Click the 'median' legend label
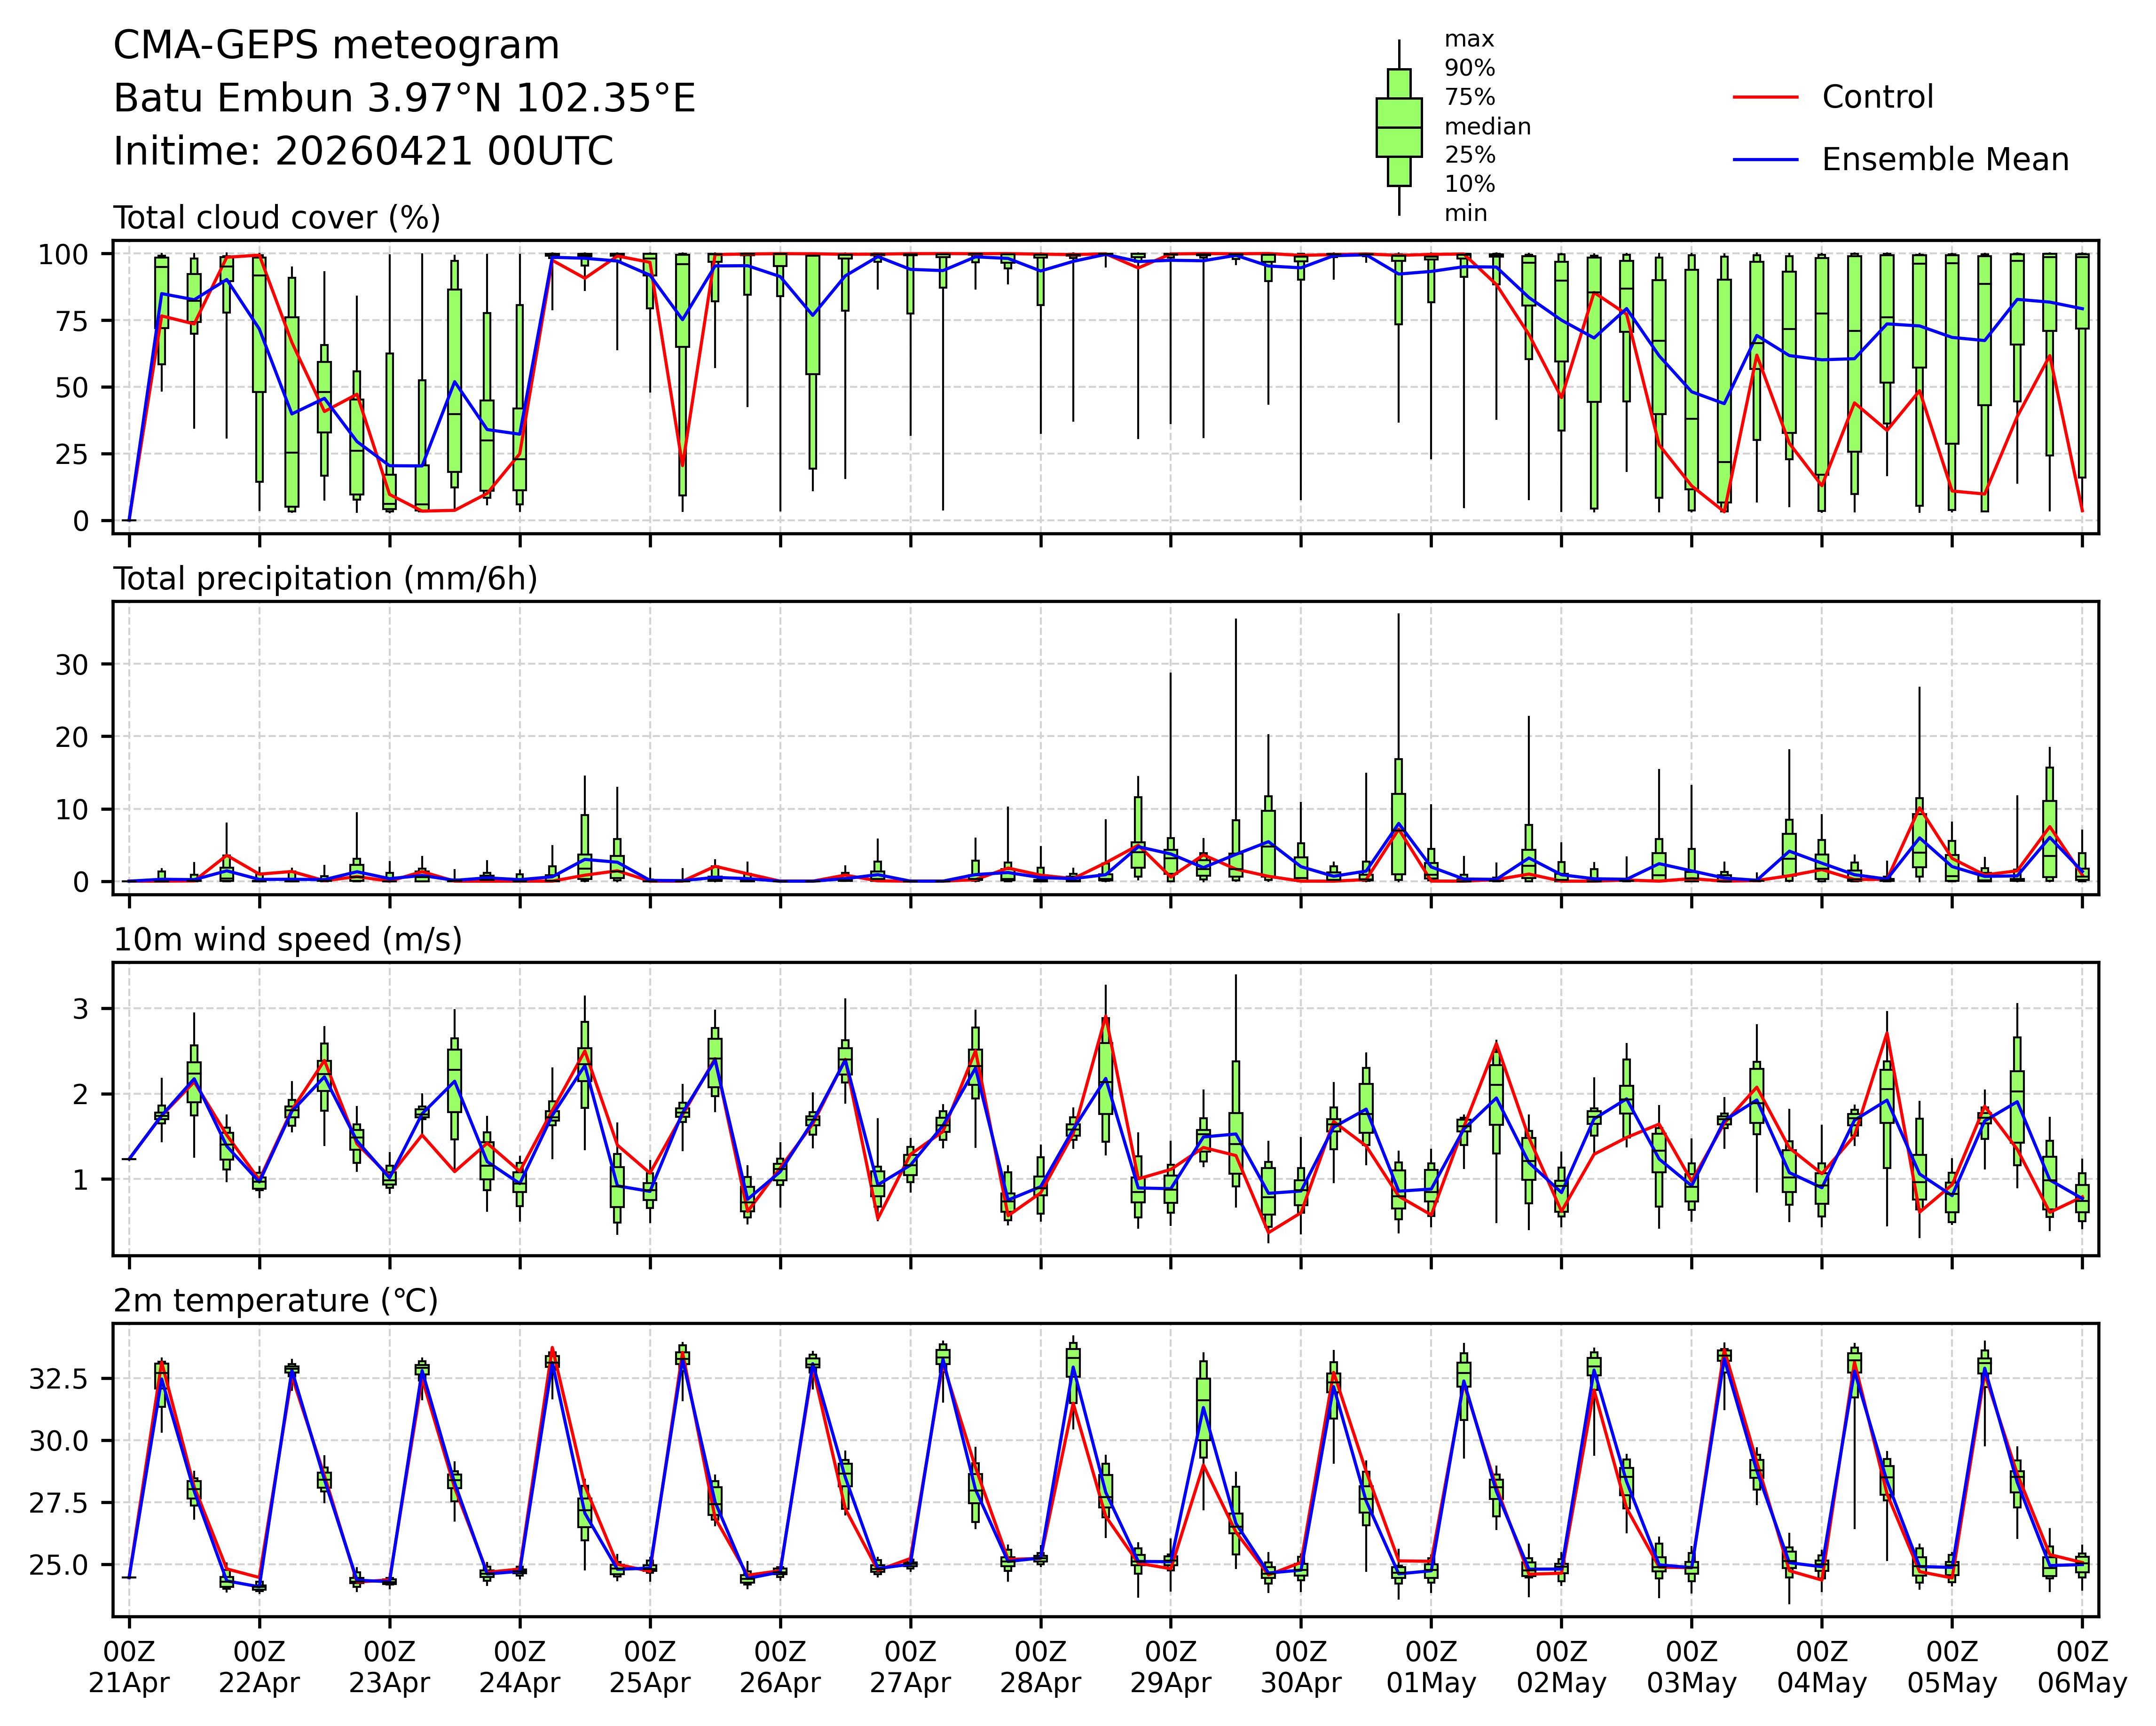The image size is (2156, 1726). pos(1487,127)
